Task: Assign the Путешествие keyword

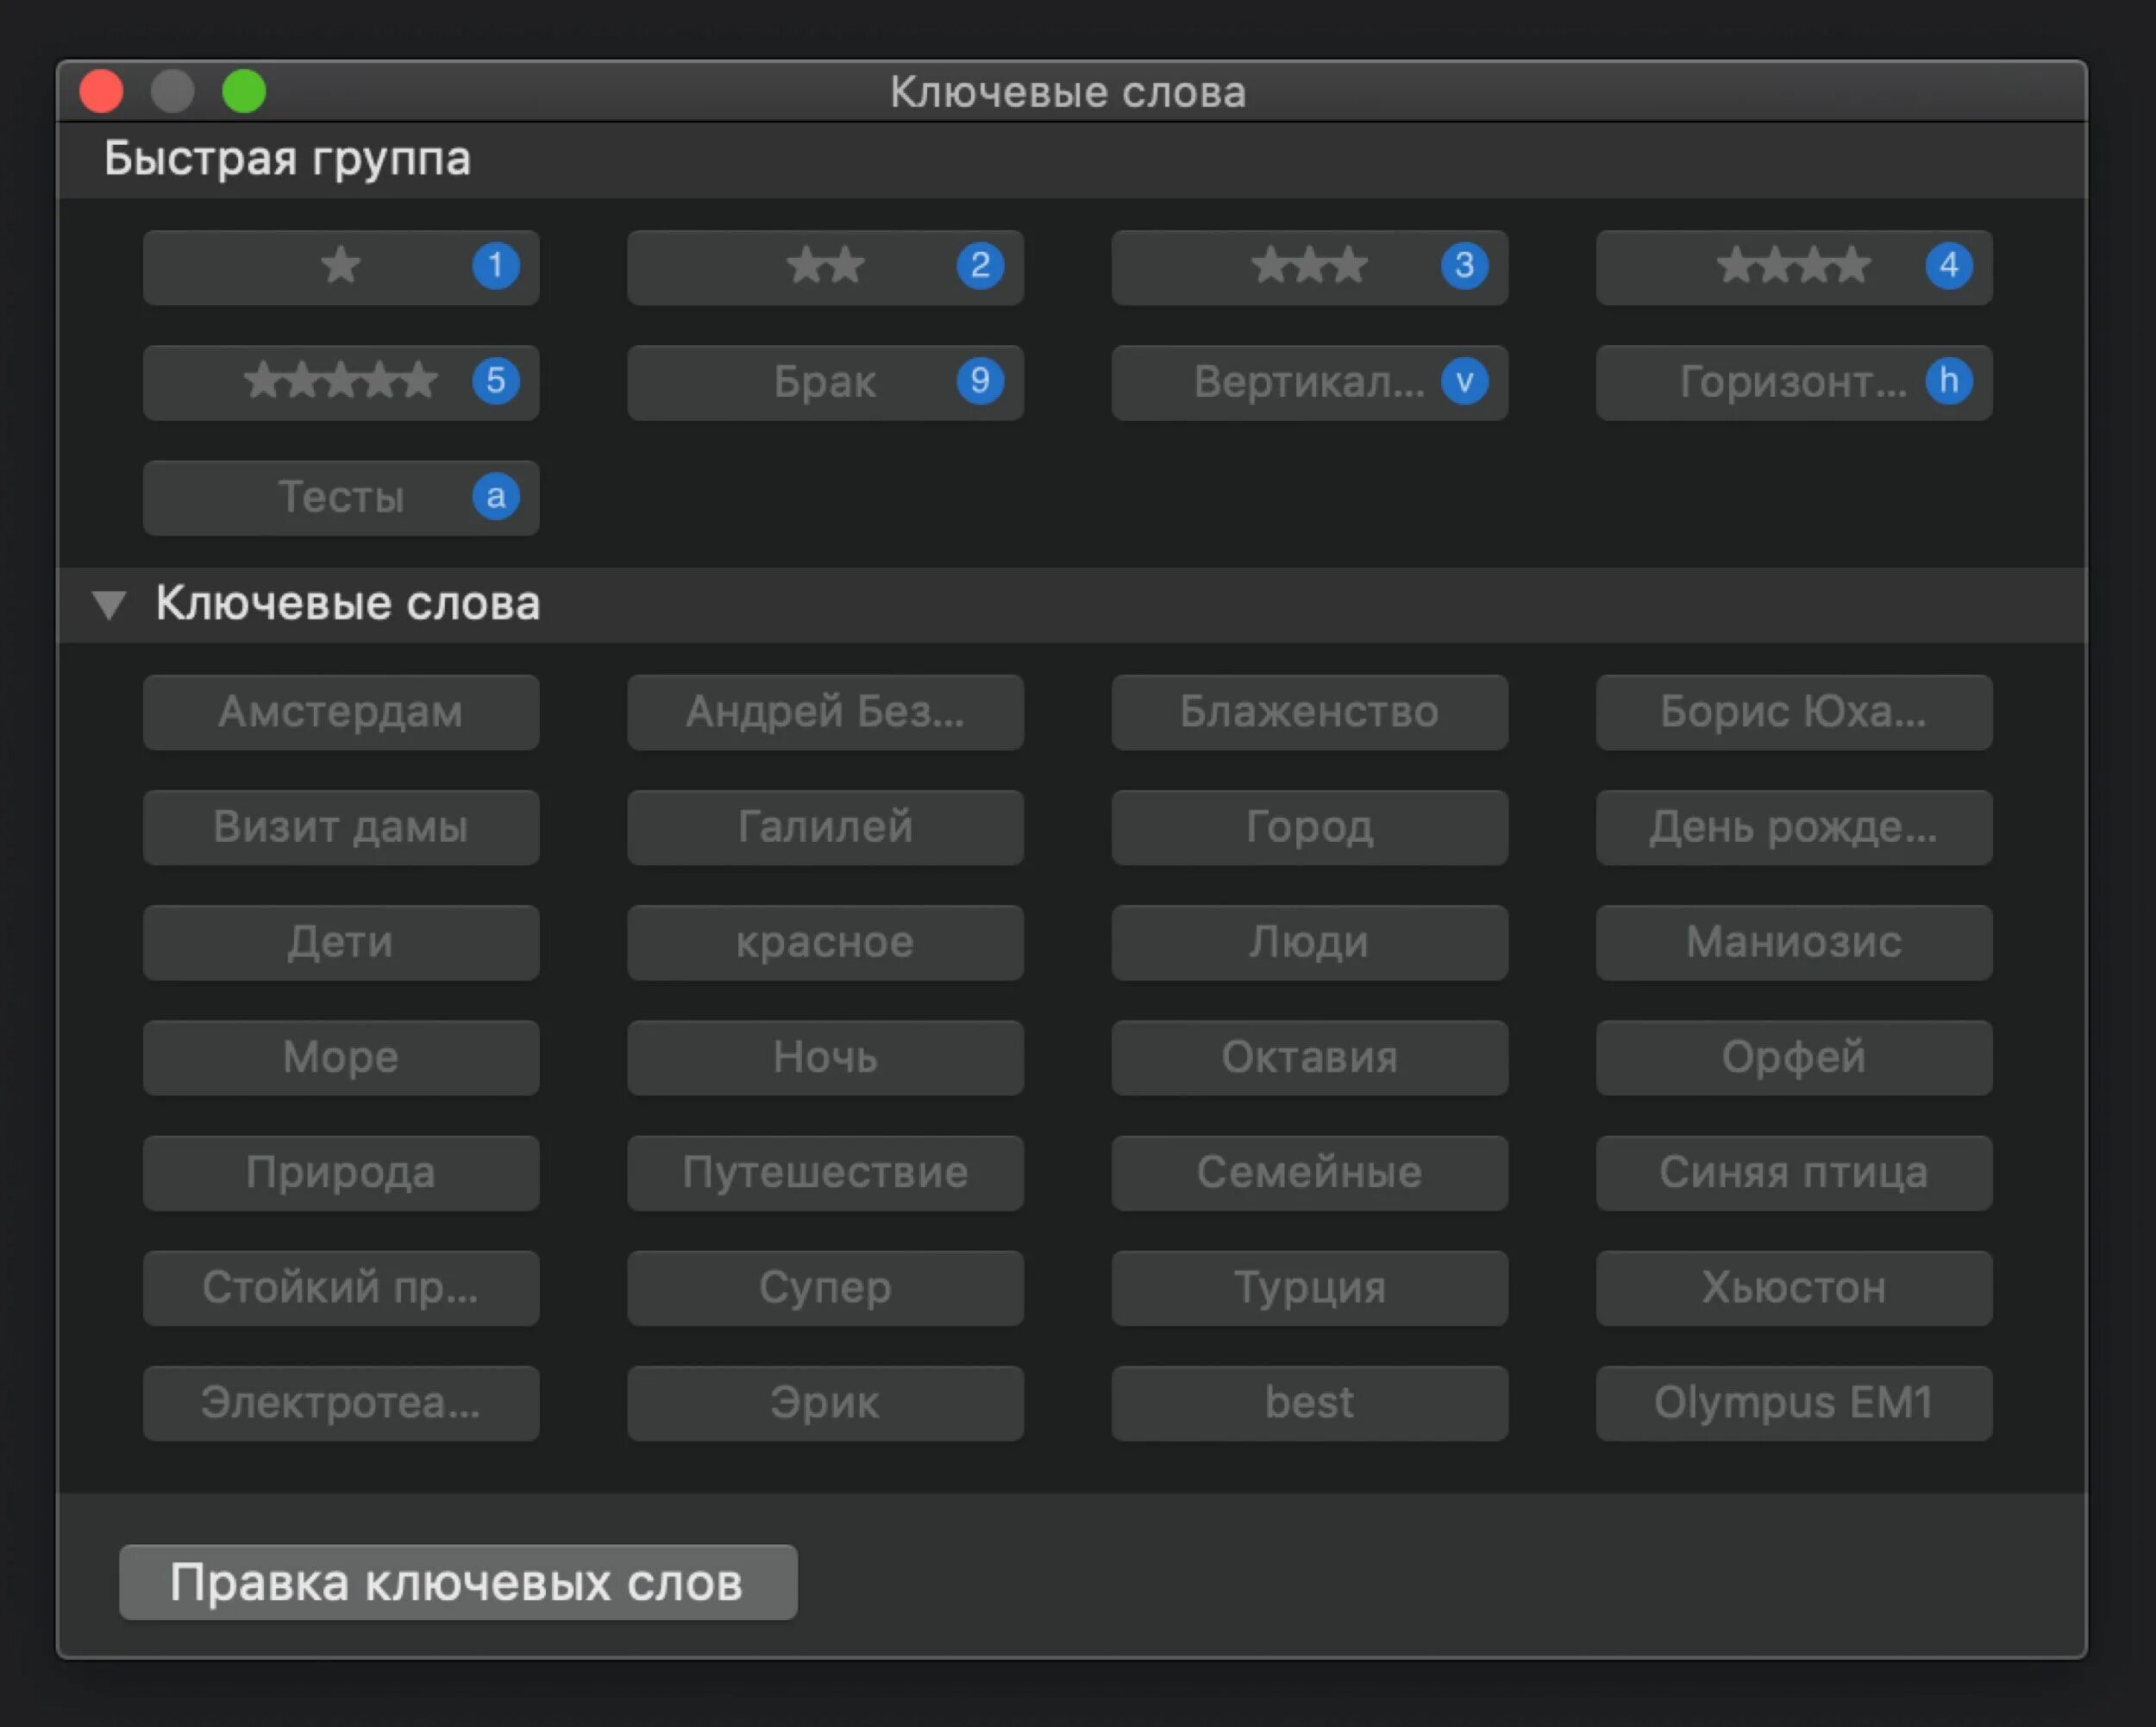Action: tap(825, 1172)
